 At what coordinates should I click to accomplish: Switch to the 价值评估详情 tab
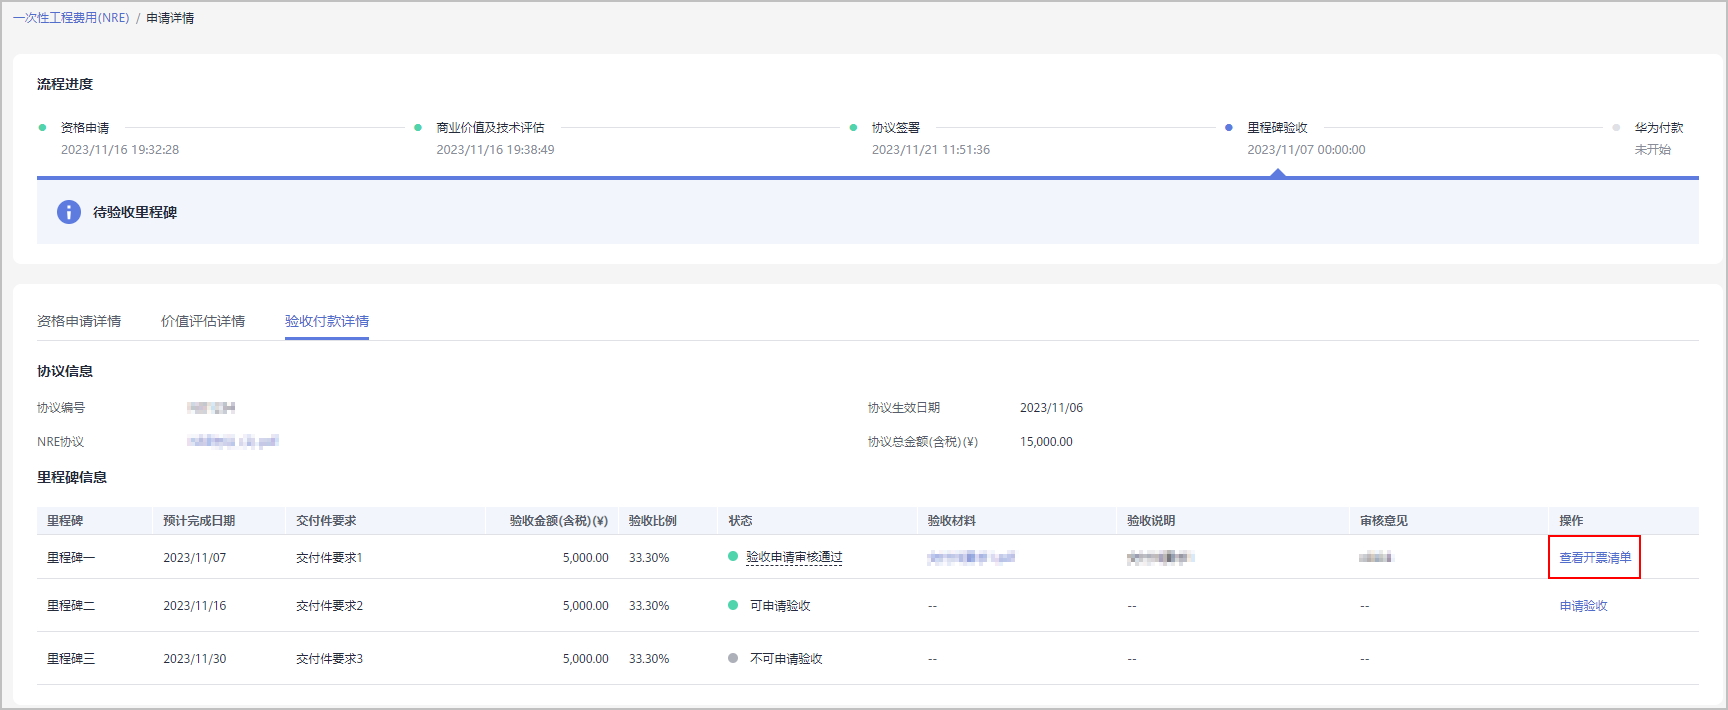203,321
